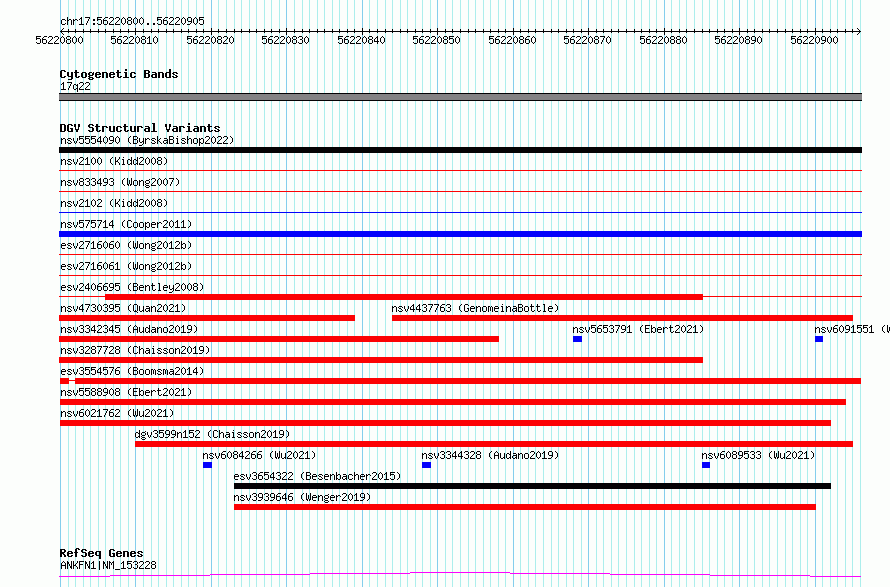The height and width of the screenshot is (587, 890).
Task: Click the nsv2102 (Kidd2008) label
Action: 114,203
